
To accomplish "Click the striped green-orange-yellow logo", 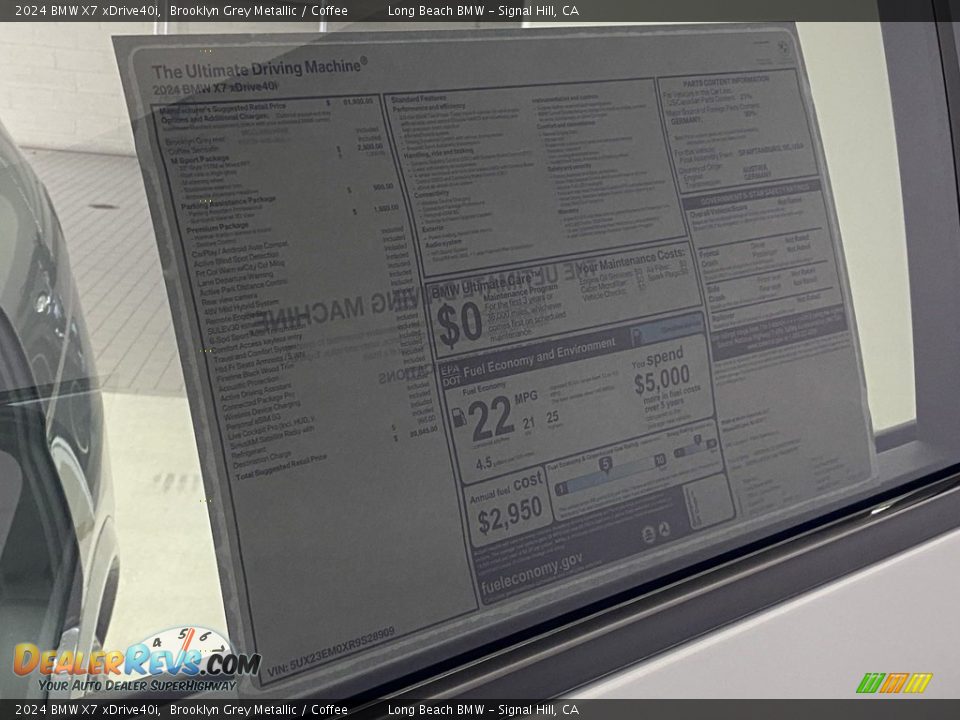I will [x=894, y=683].
